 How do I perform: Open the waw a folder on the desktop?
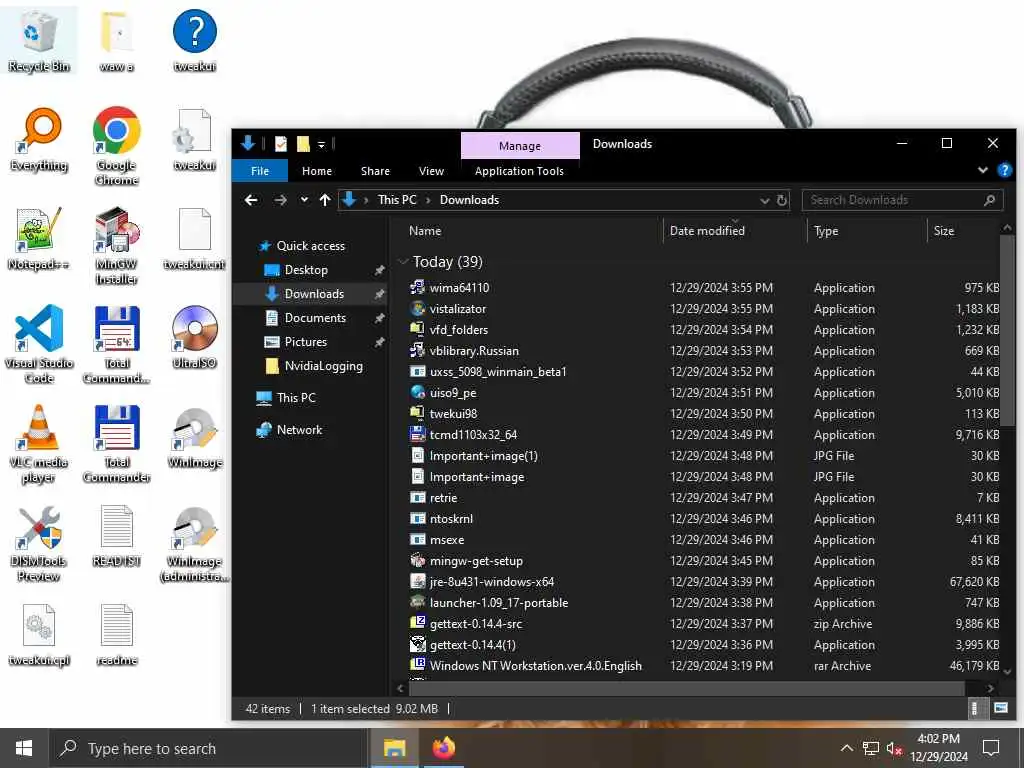[x=116, y=40]
